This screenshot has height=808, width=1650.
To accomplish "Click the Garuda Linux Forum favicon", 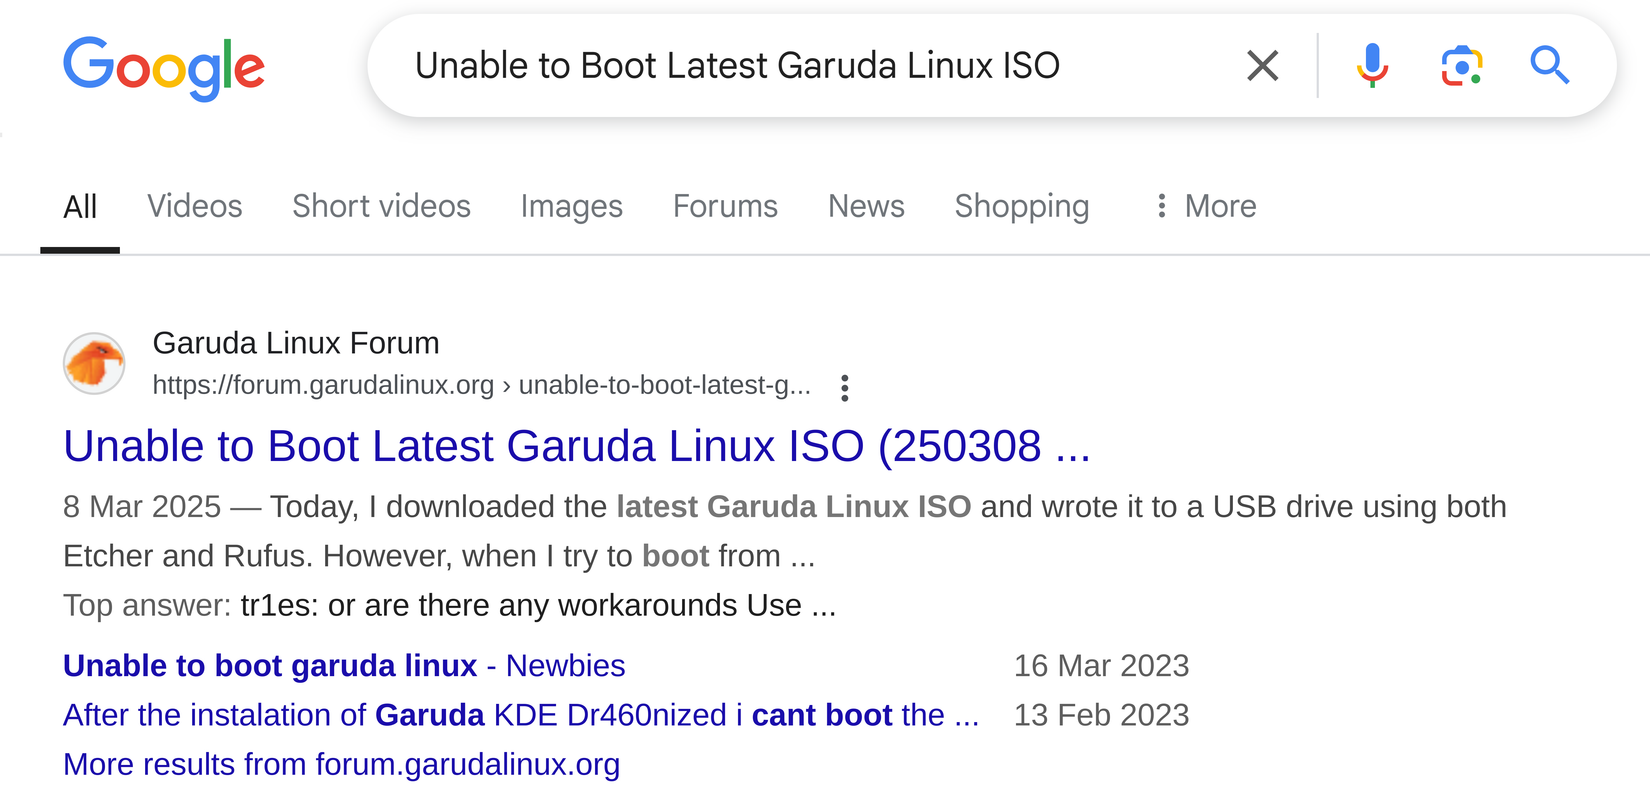I will 94,363.
